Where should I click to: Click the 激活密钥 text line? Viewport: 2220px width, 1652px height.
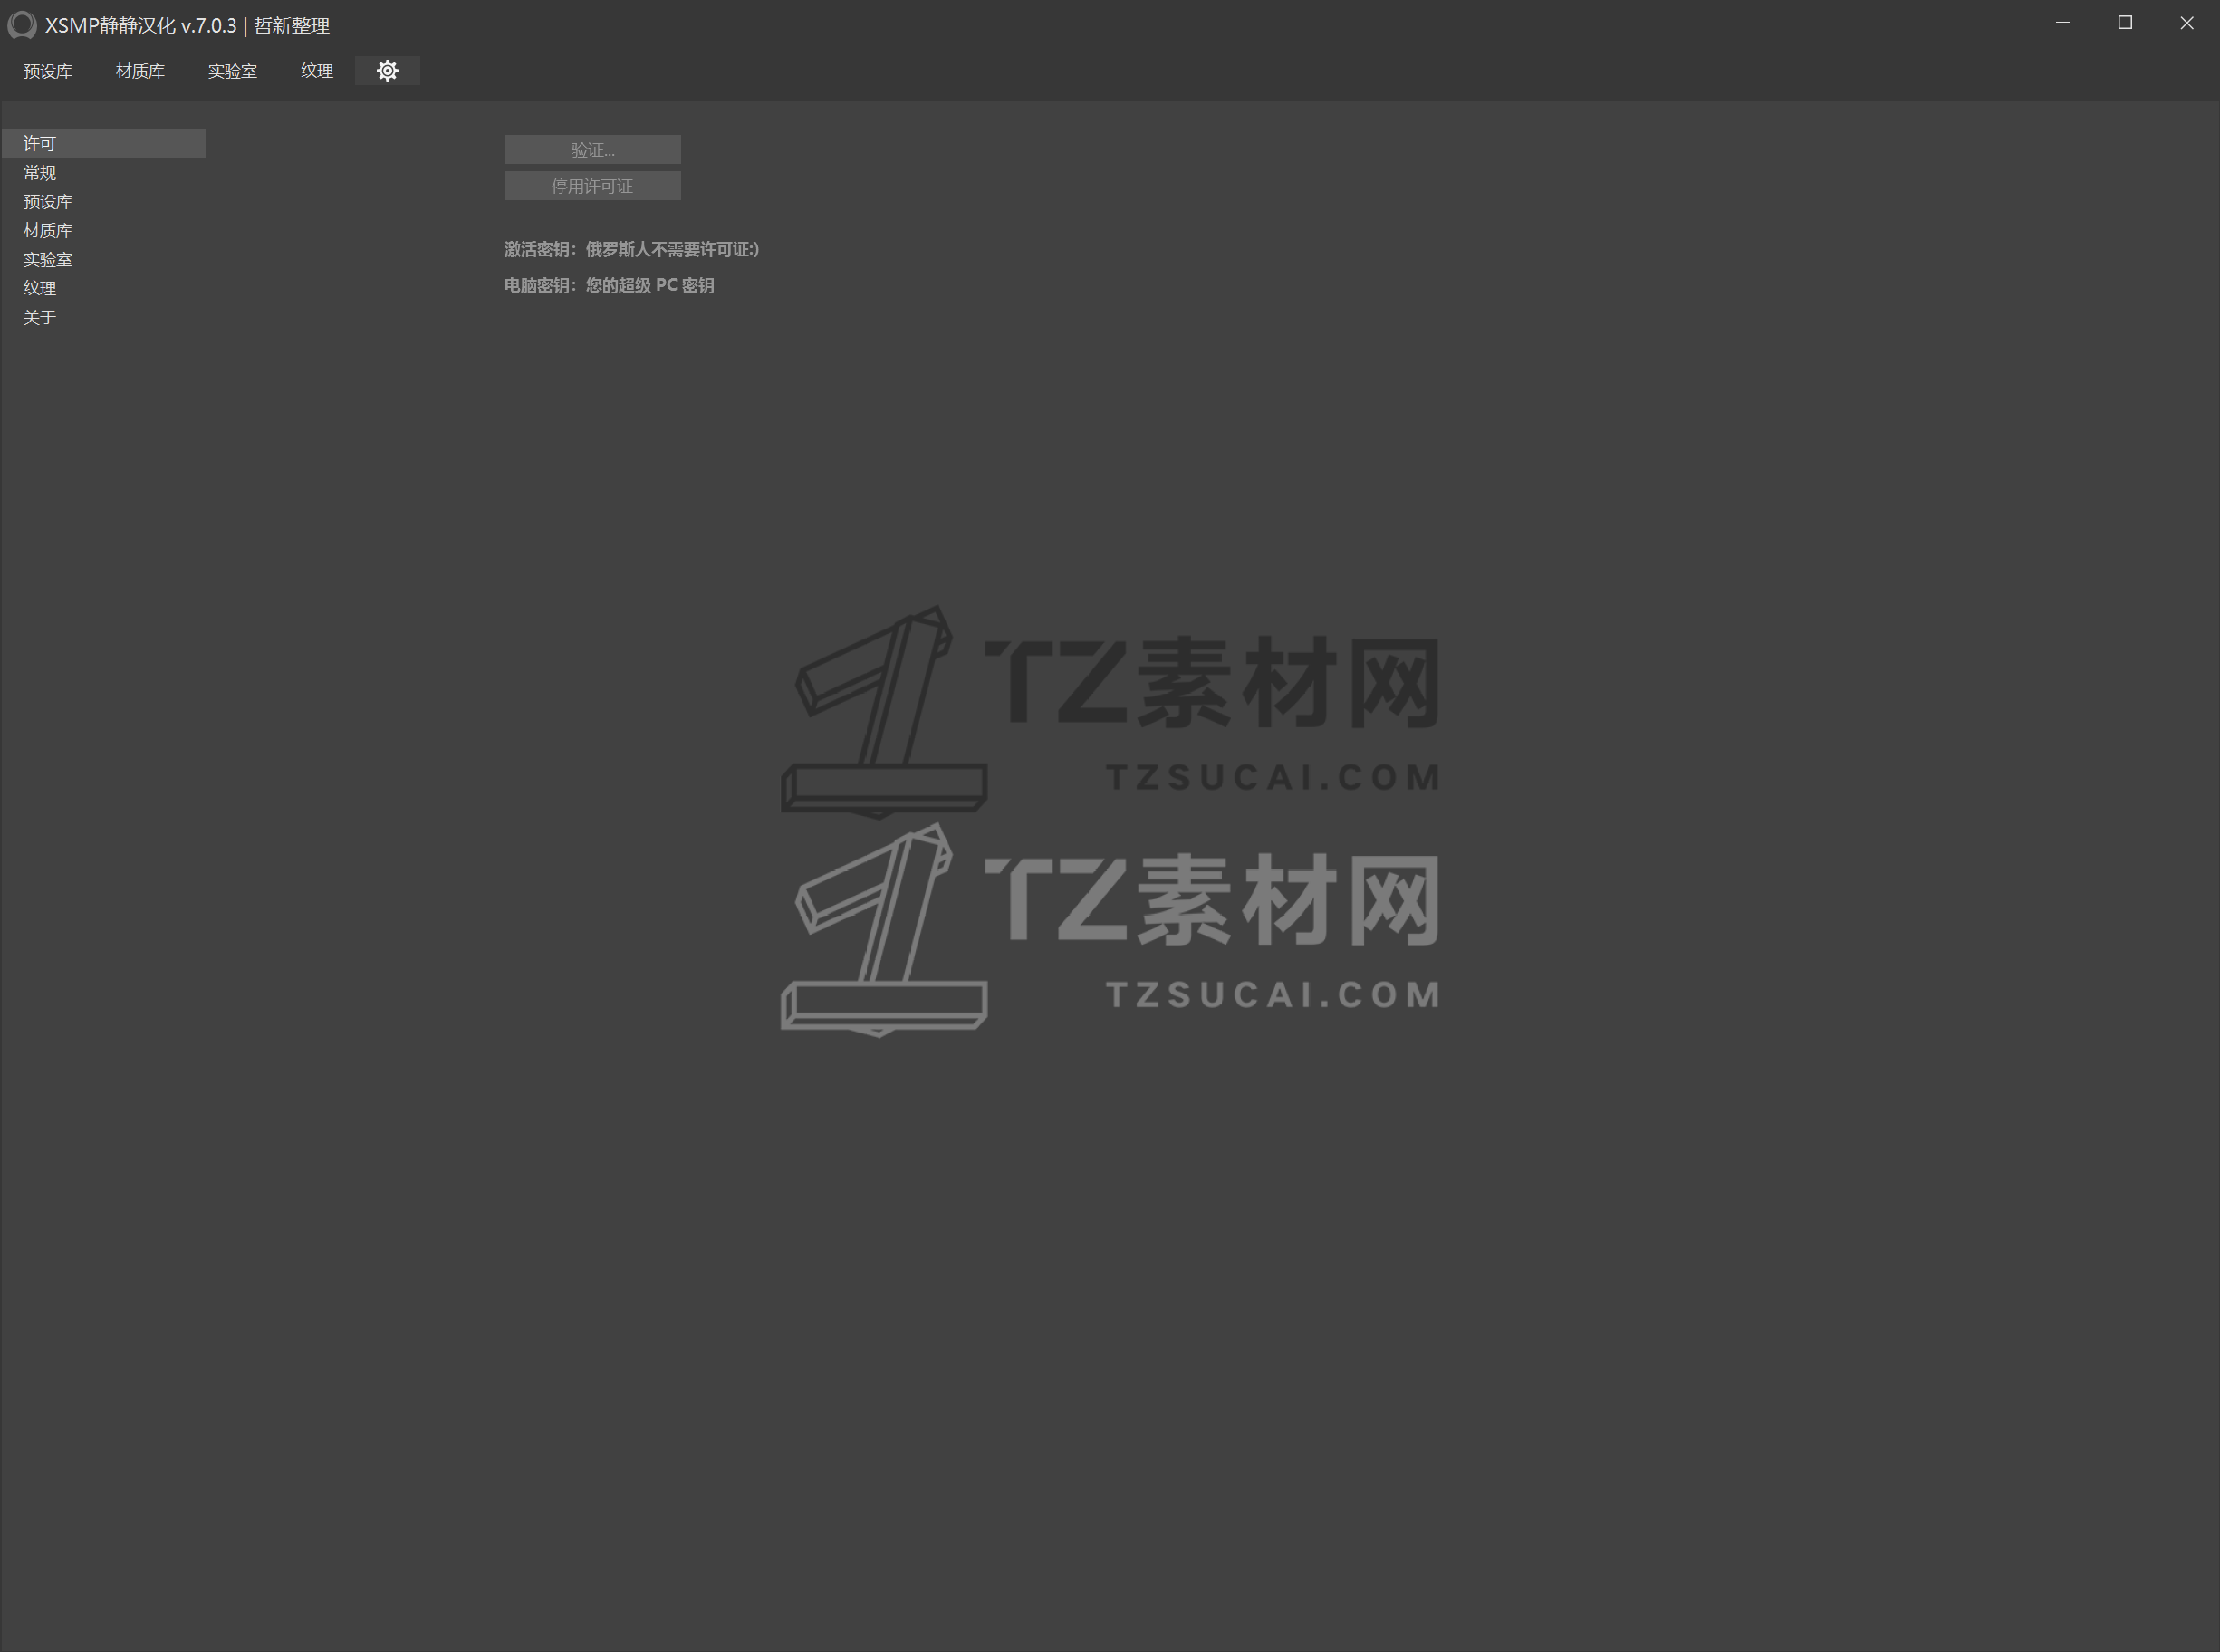coord(631,249)
